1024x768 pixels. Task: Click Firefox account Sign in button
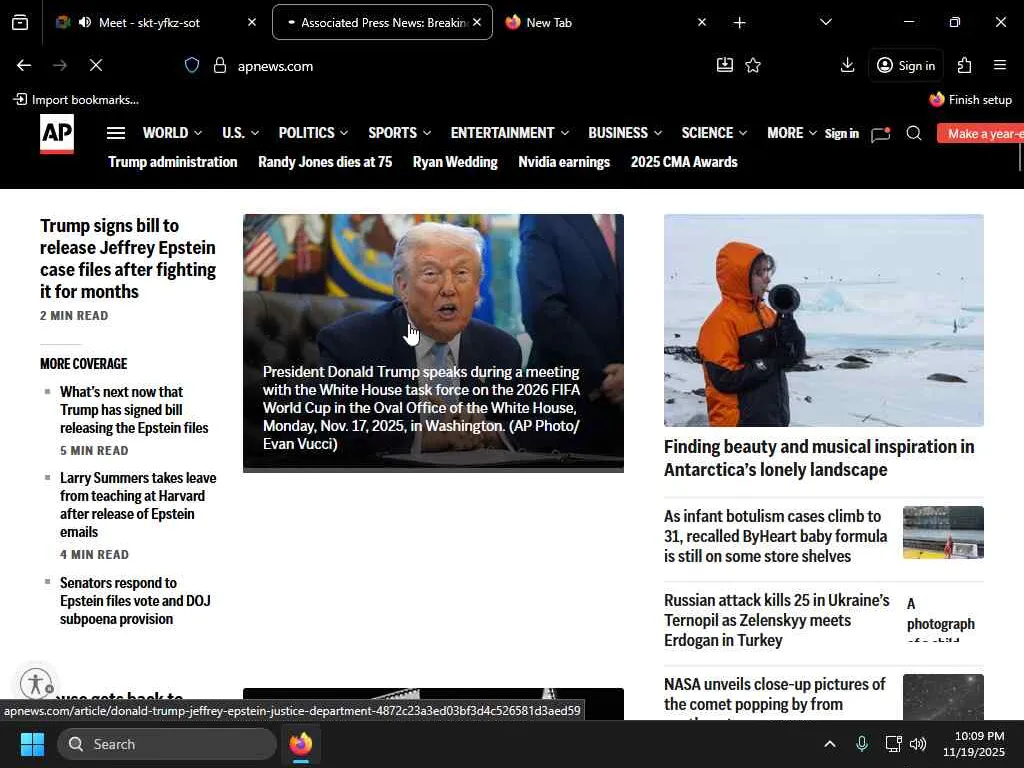pos(906,65)
